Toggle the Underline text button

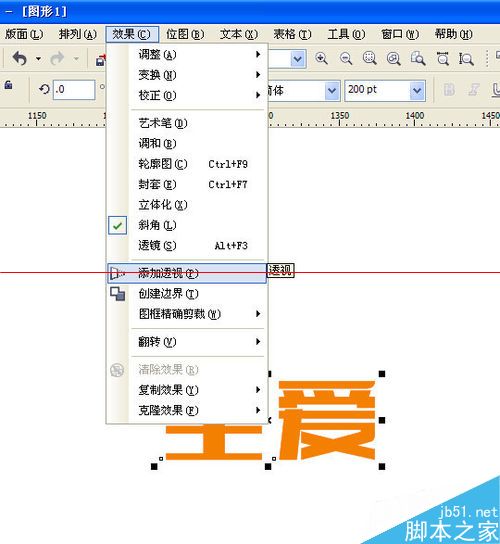(496, 90)
